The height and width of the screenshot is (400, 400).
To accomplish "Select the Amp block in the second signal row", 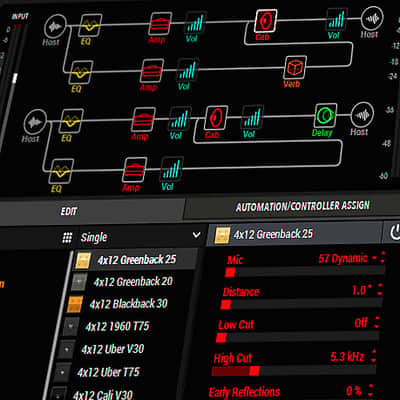I will 152,70.
